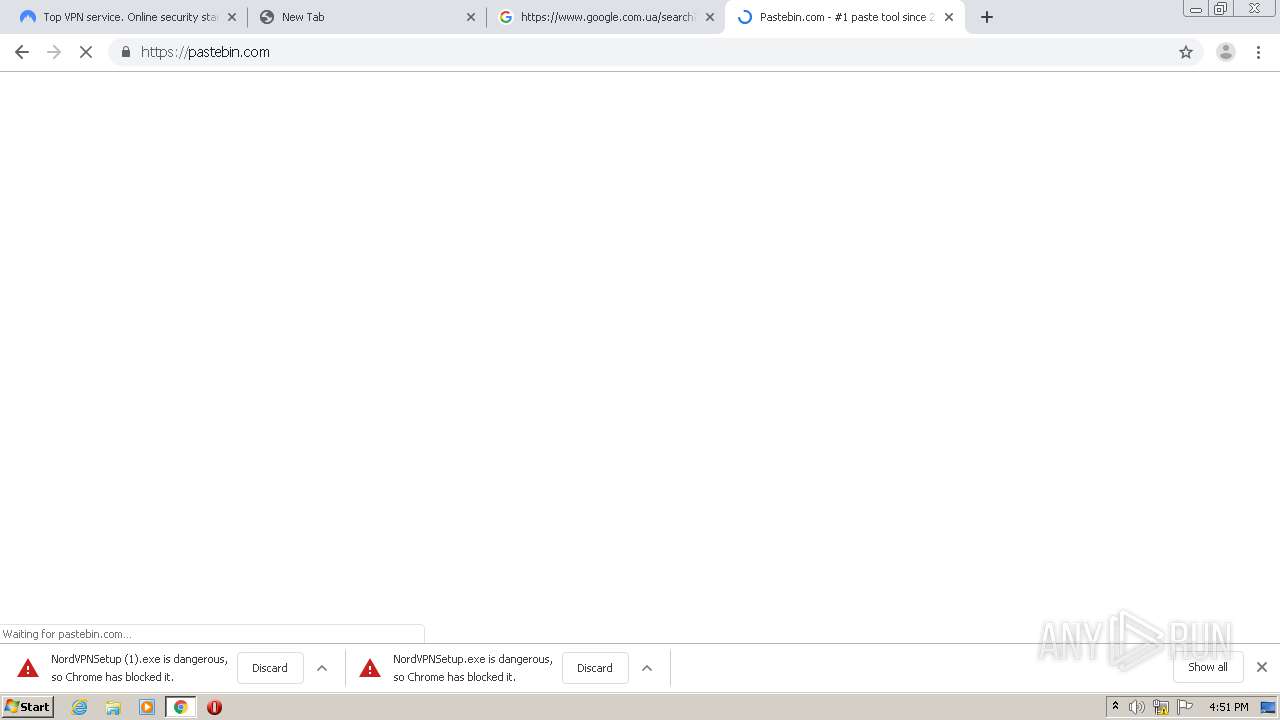Open the media player taskbar icon
This screenshot has width=1280, height=720.
coord(147,707)
